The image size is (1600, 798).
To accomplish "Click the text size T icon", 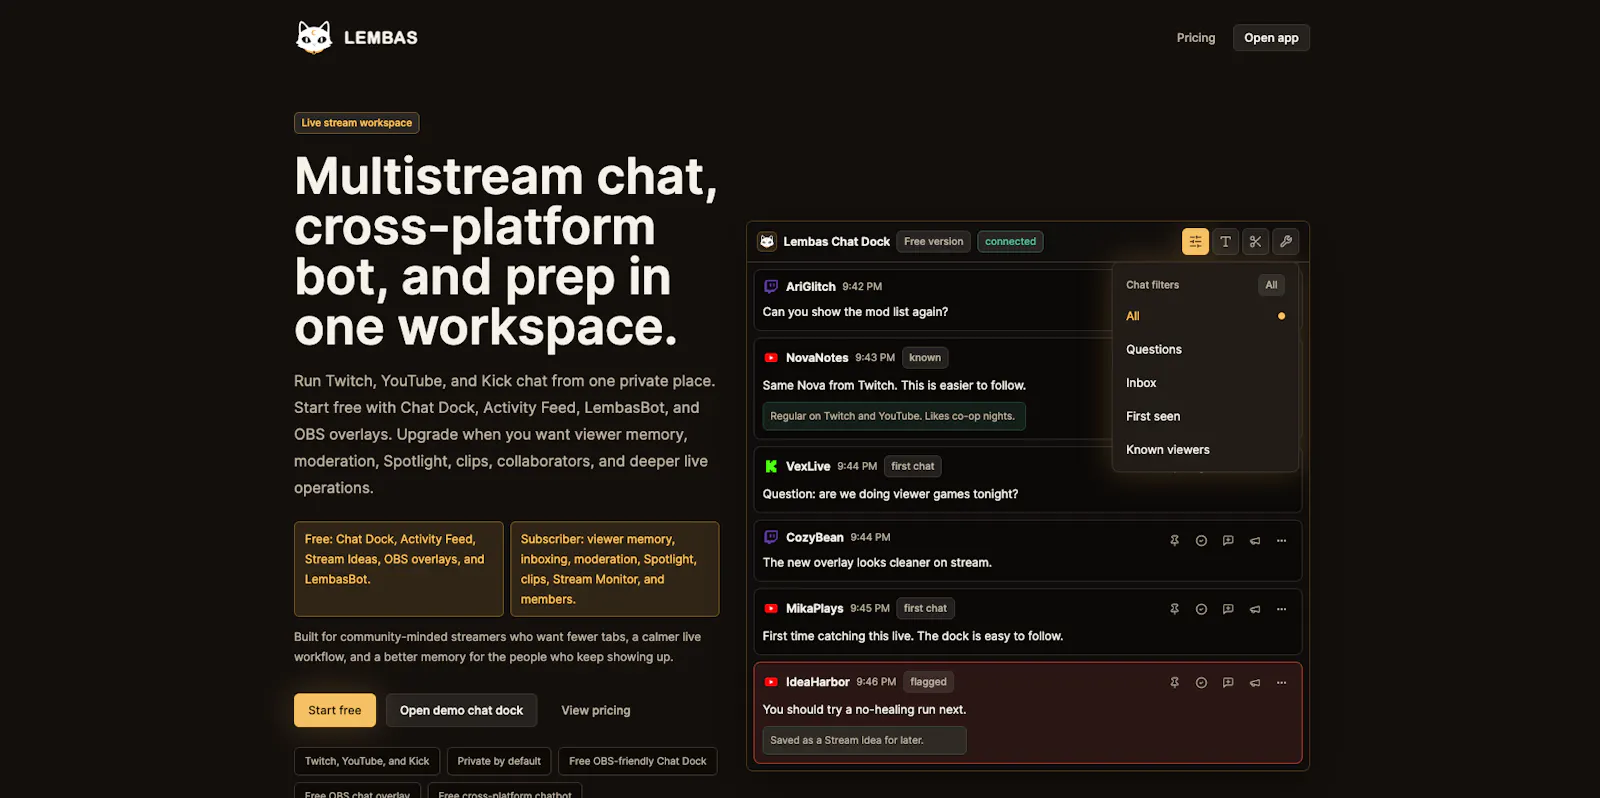I will point(1225,241).
